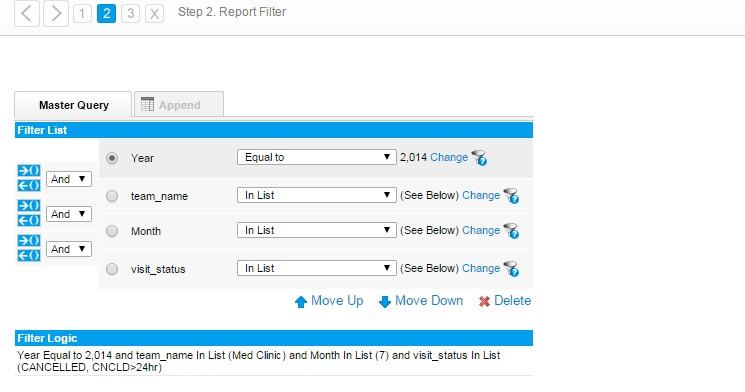Open the Month operator In List dropdown

316,230
